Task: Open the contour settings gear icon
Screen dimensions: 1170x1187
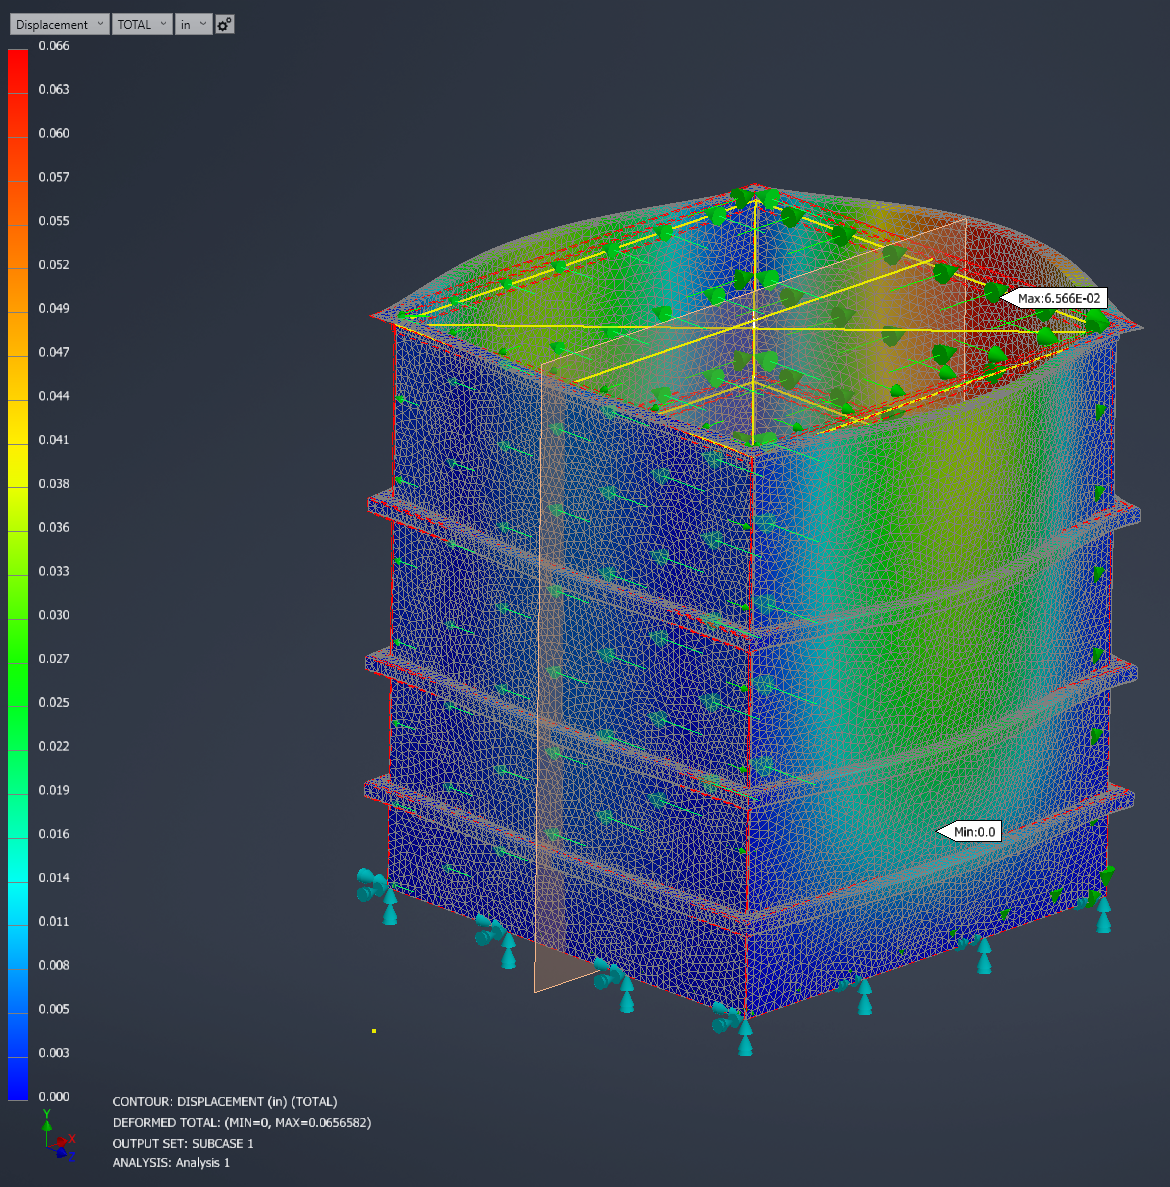Action: [224, 23]
